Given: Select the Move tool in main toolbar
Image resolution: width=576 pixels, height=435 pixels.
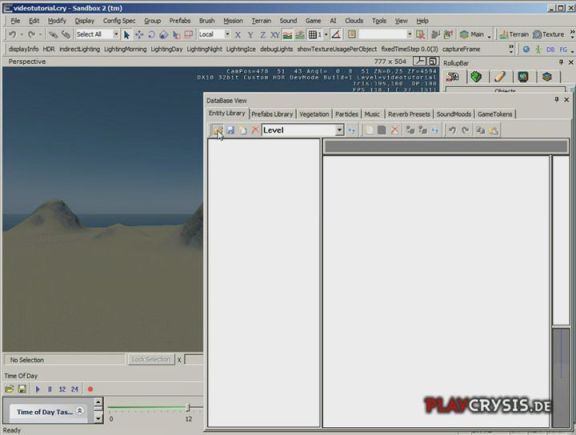Looking at the screenshot, I should tap(139, 35).
